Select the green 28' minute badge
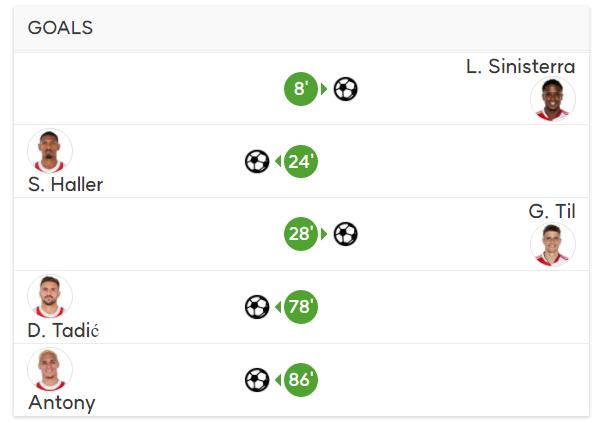This screenshot has height=423, width=602. (x=301, y=234)
